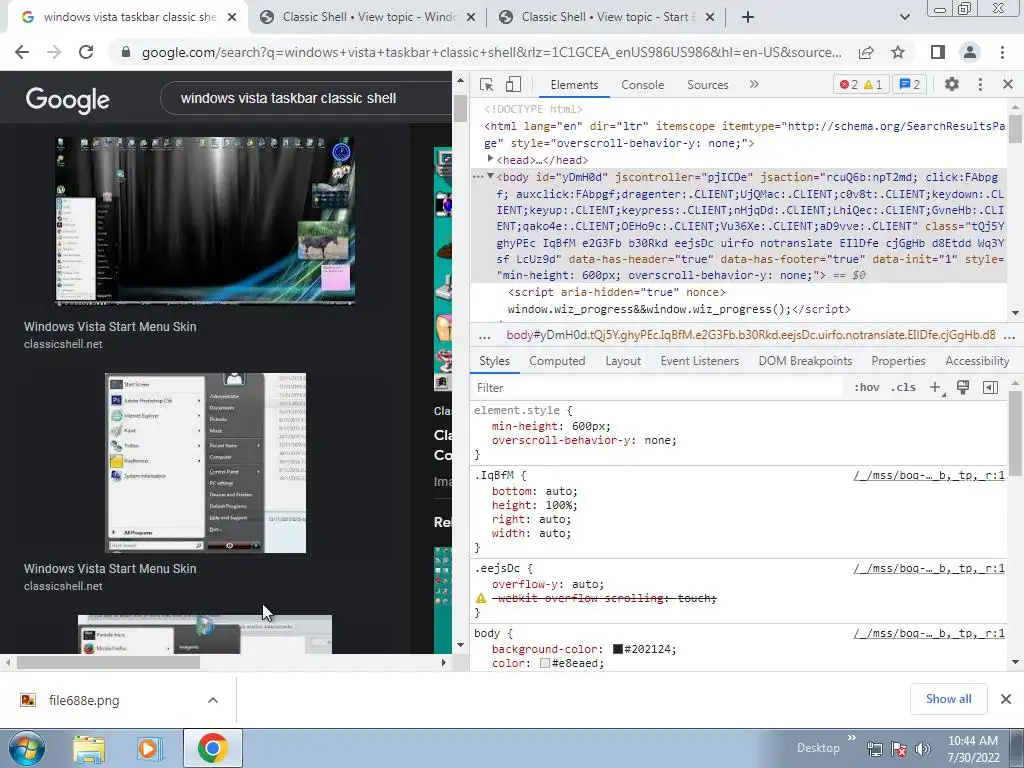Reload the Google search page
Image resolution: width=1024 pixels, height=768 pixels.
tap(86, 52)
